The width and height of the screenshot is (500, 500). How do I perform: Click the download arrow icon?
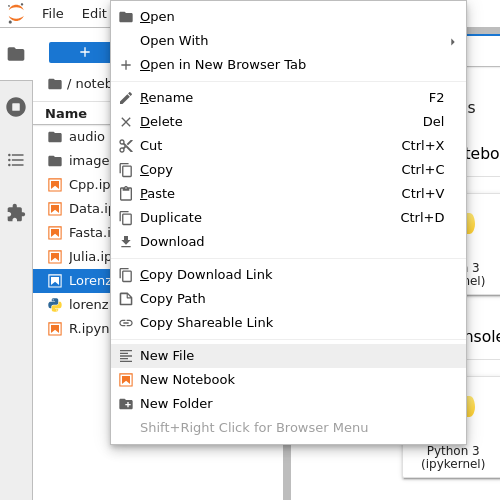(x=126, y=242)
